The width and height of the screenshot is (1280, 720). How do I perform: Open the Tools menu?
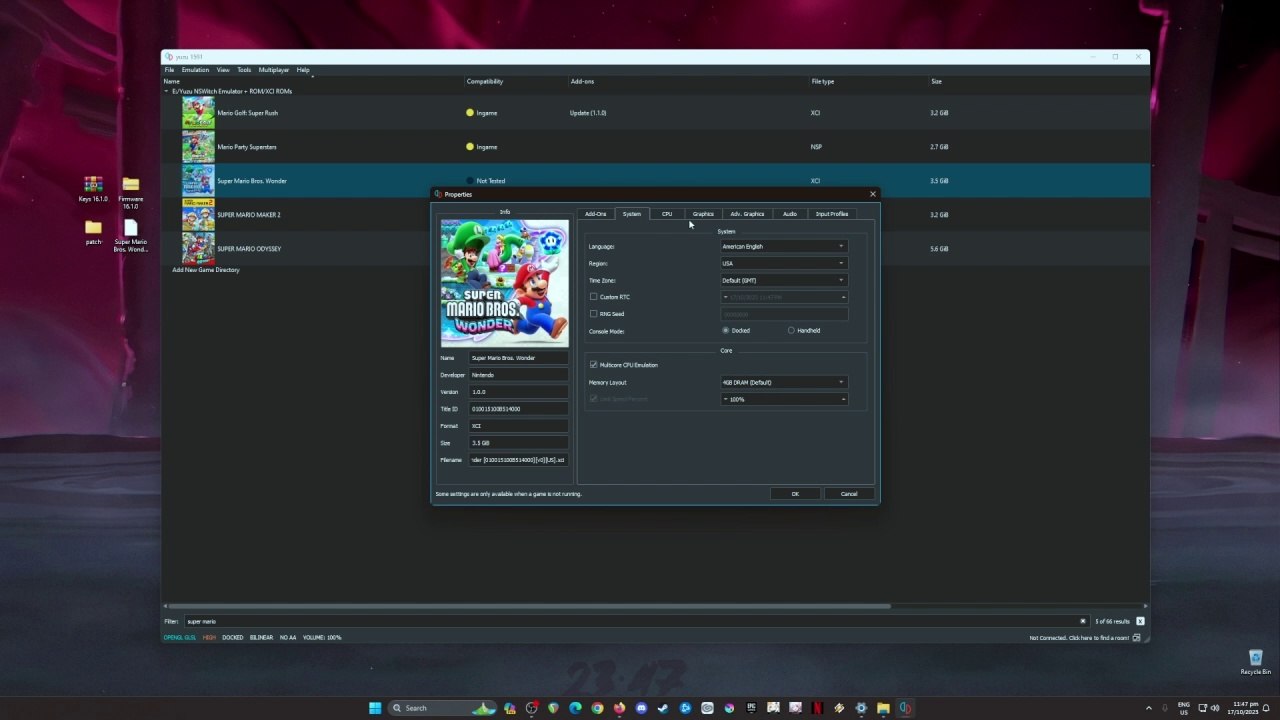click(244, 70)
